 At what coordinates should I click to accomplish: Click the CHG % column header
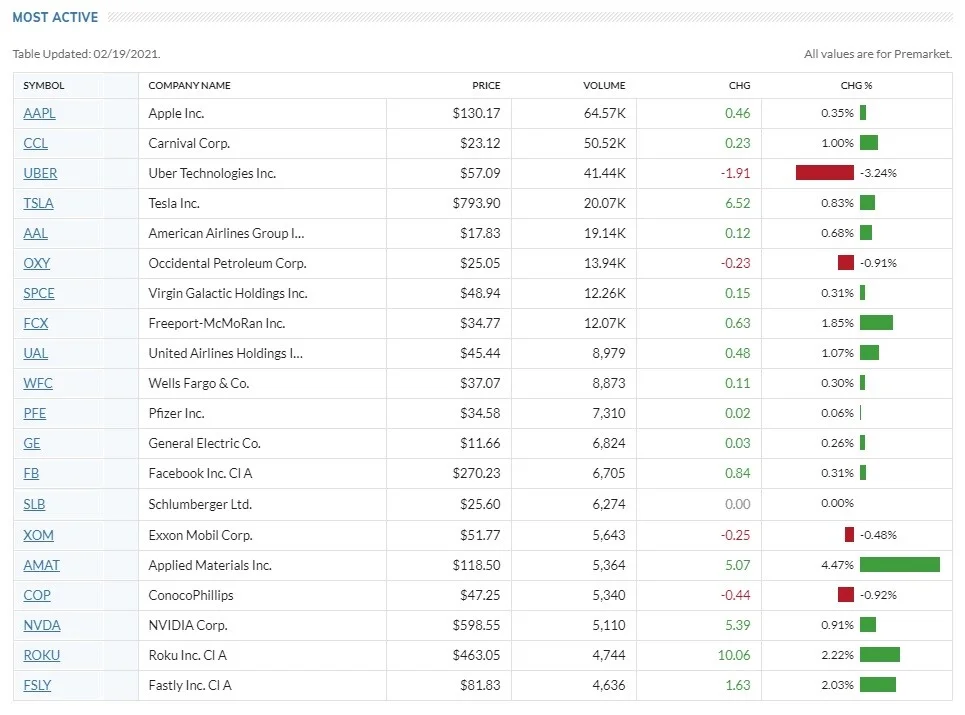pyautogui.click(x=857, y=86)
